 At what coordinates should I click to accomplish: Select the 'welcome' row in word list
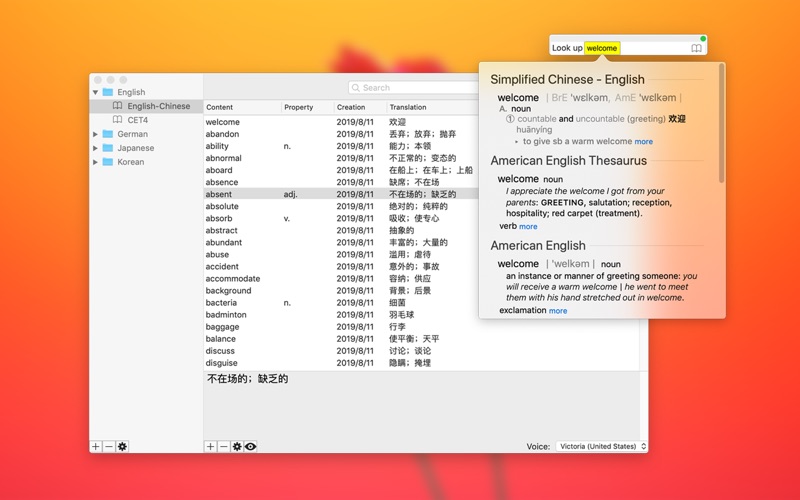coord(341,122)
